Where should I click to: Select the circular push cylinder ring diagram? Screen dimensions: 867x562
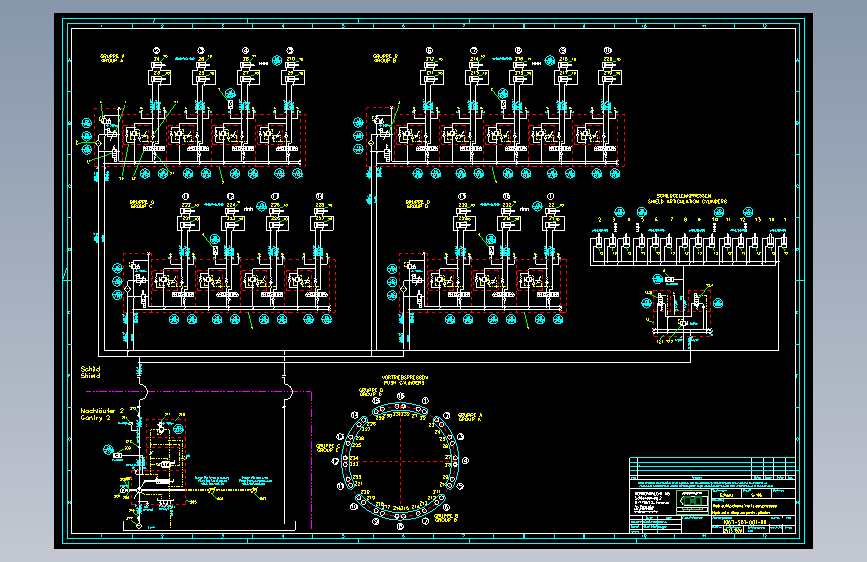[400, 461]
